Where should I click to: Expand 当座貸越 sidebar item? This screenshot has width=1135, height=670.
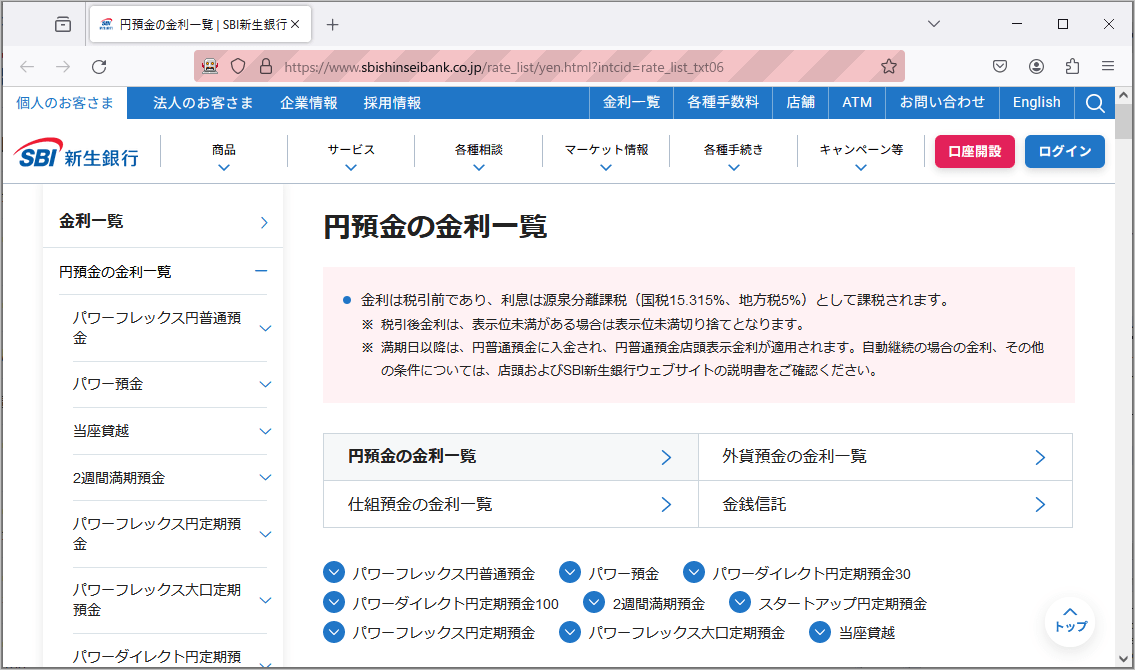[265, 431]
